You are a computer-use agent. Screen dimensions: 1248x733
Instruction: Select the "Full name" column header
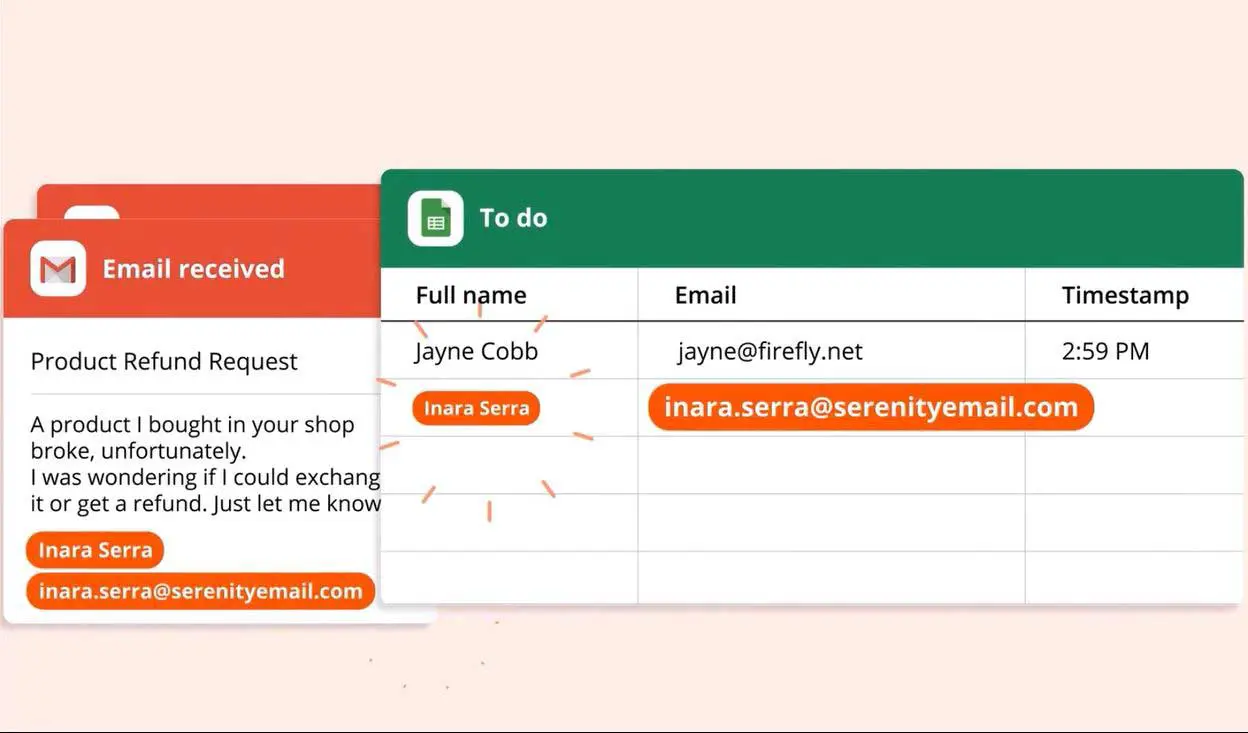tap(470, 296)
